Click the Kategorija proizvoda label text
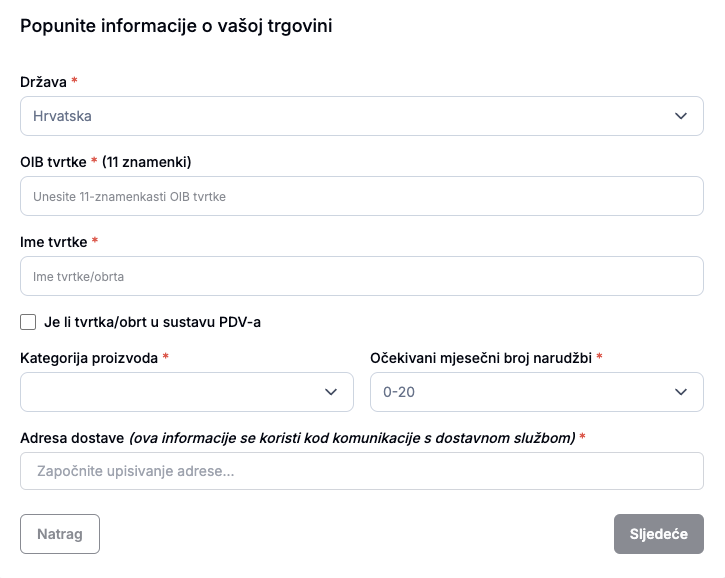The width and height of the screenshot is (725, 578). (88, 357)
